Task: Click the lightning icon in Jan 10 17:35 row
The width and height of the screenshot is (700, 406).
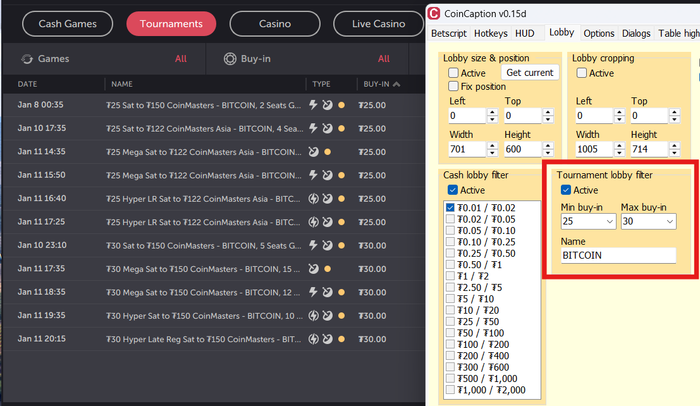Action: coord(313,129)
